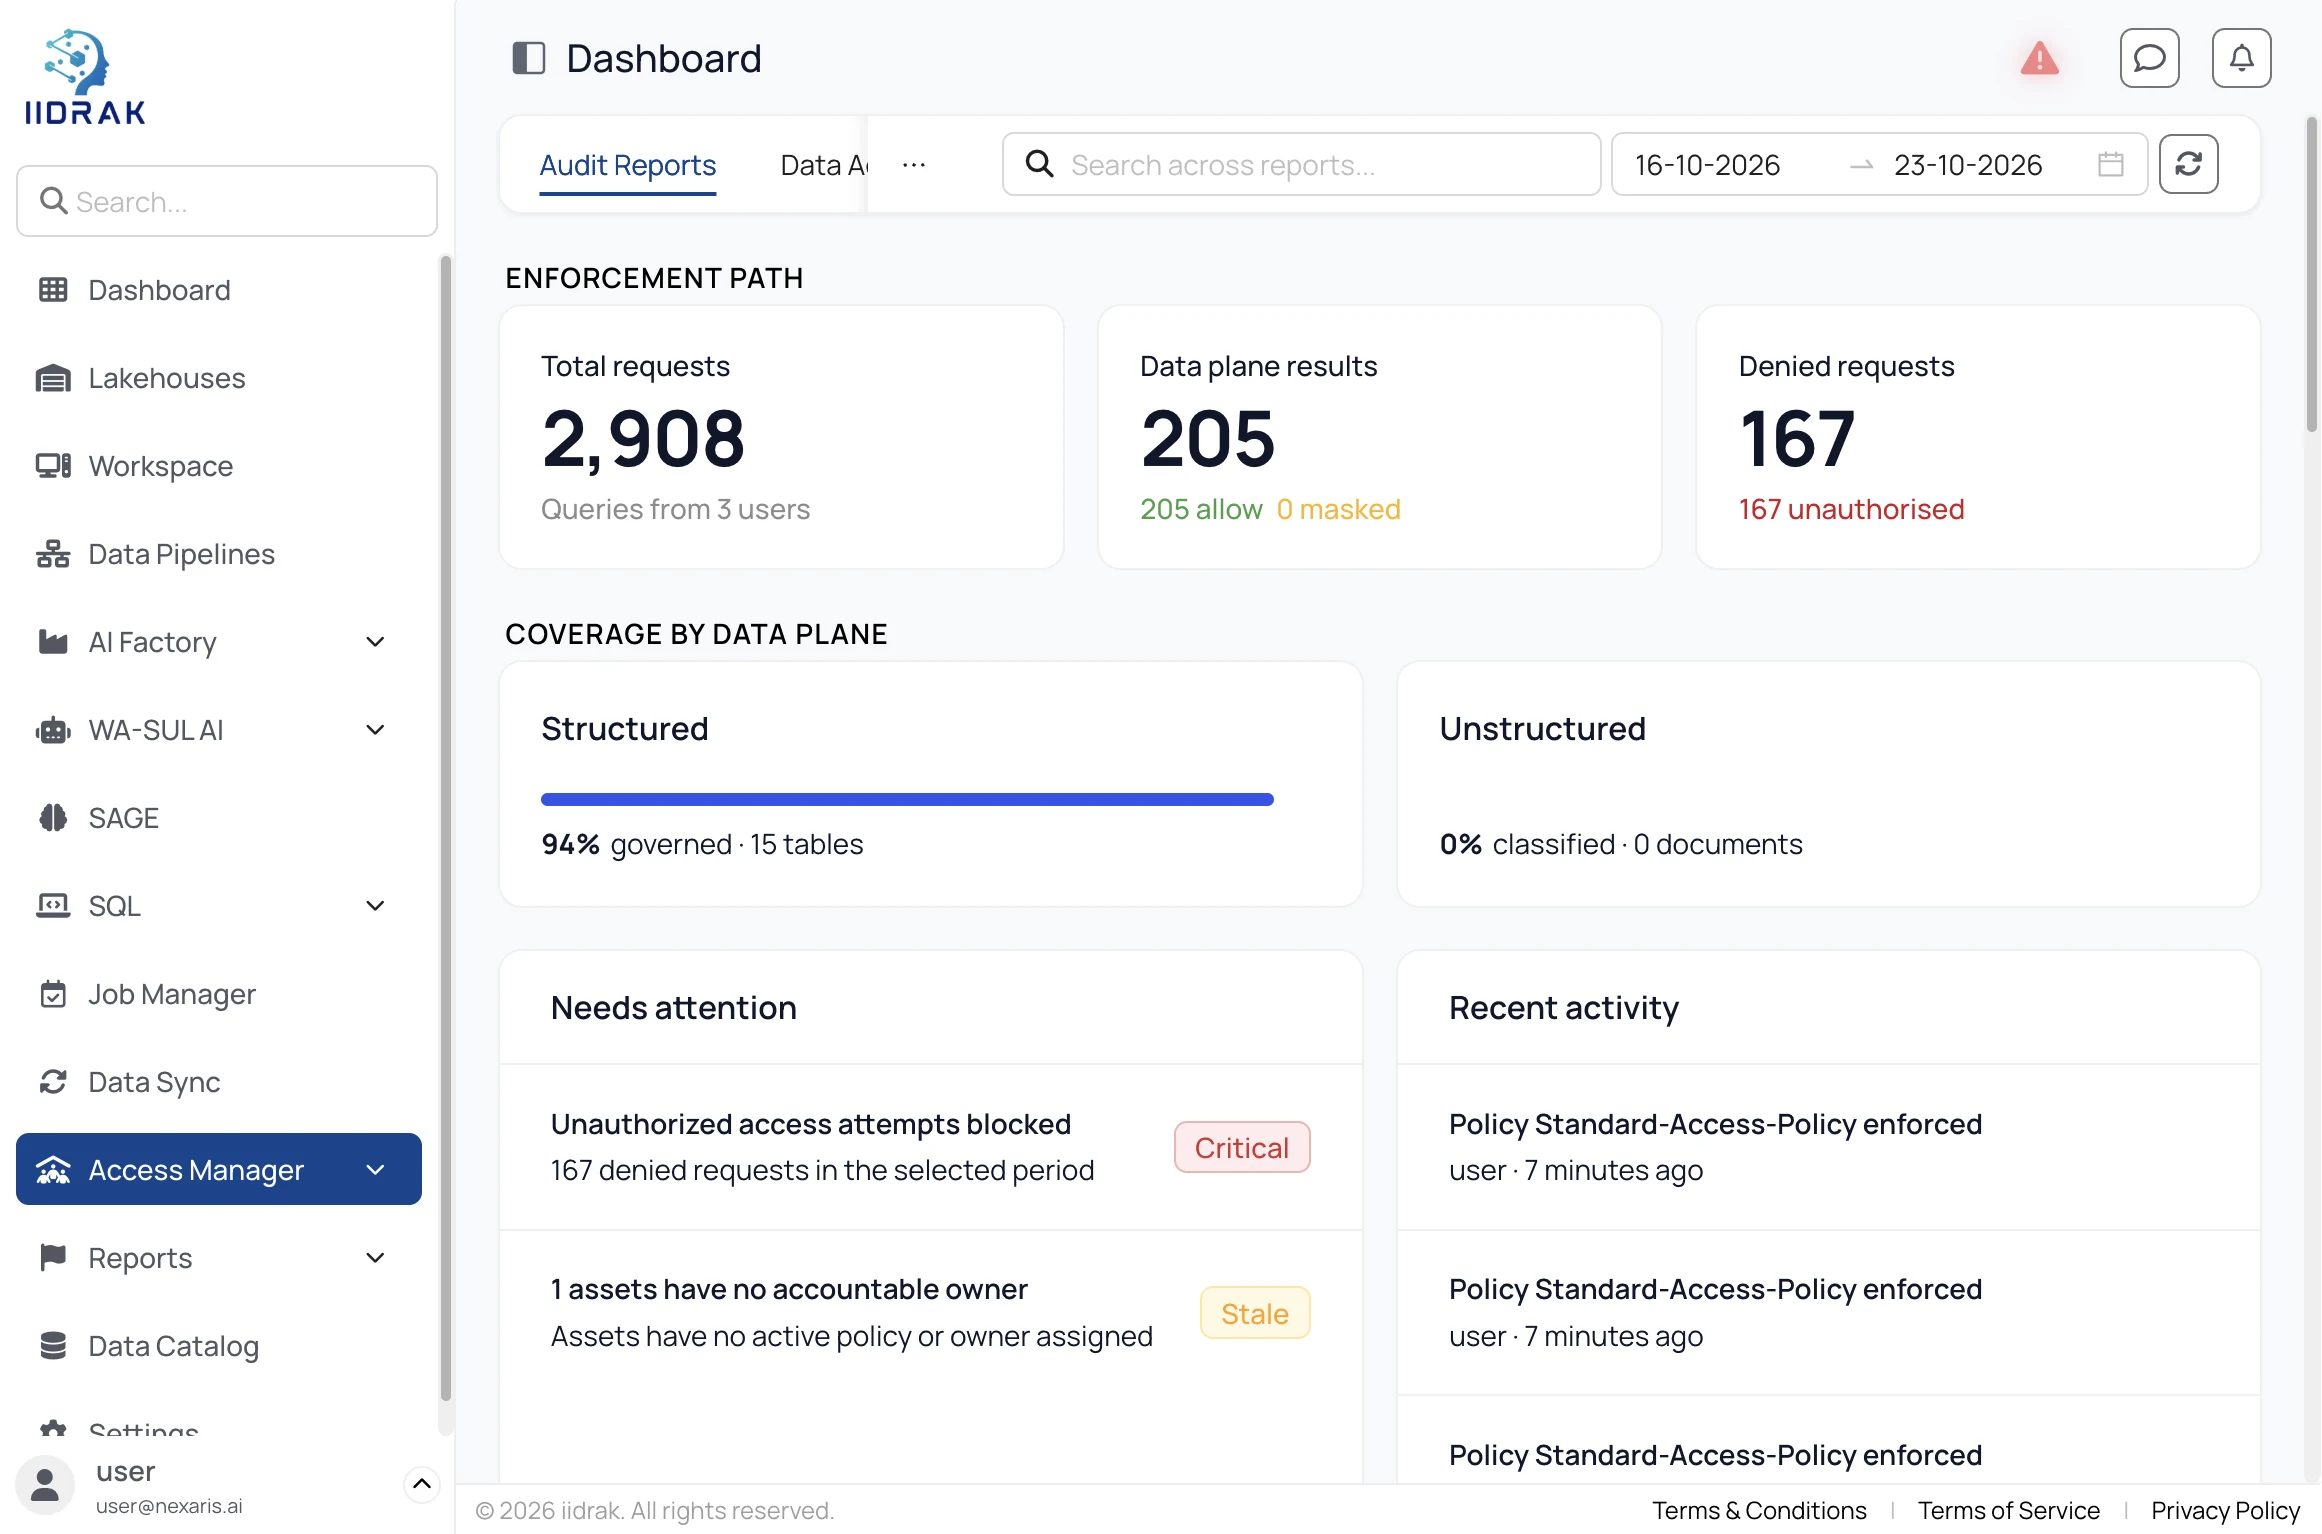Select the start date 16-10-2026
The height and width of the screenshot is (1534, 2322).
click(1707, 165)
